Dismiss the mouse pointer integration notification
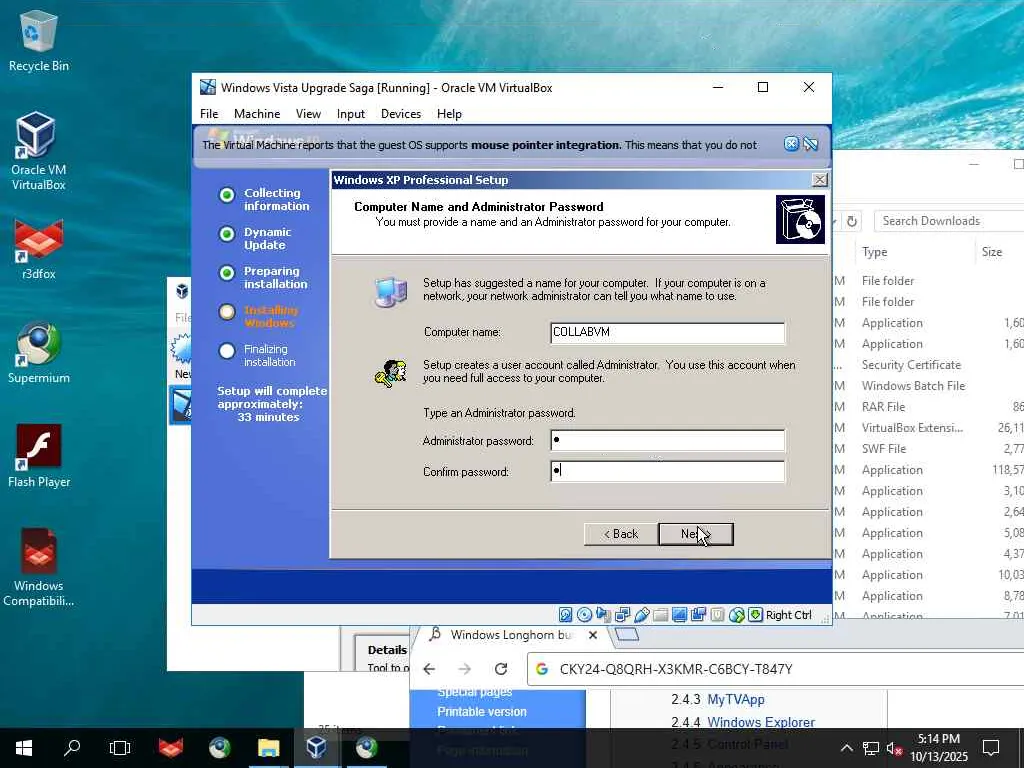Image resolution: width=1024 pixels, height=768 pixels. point(791,144)
